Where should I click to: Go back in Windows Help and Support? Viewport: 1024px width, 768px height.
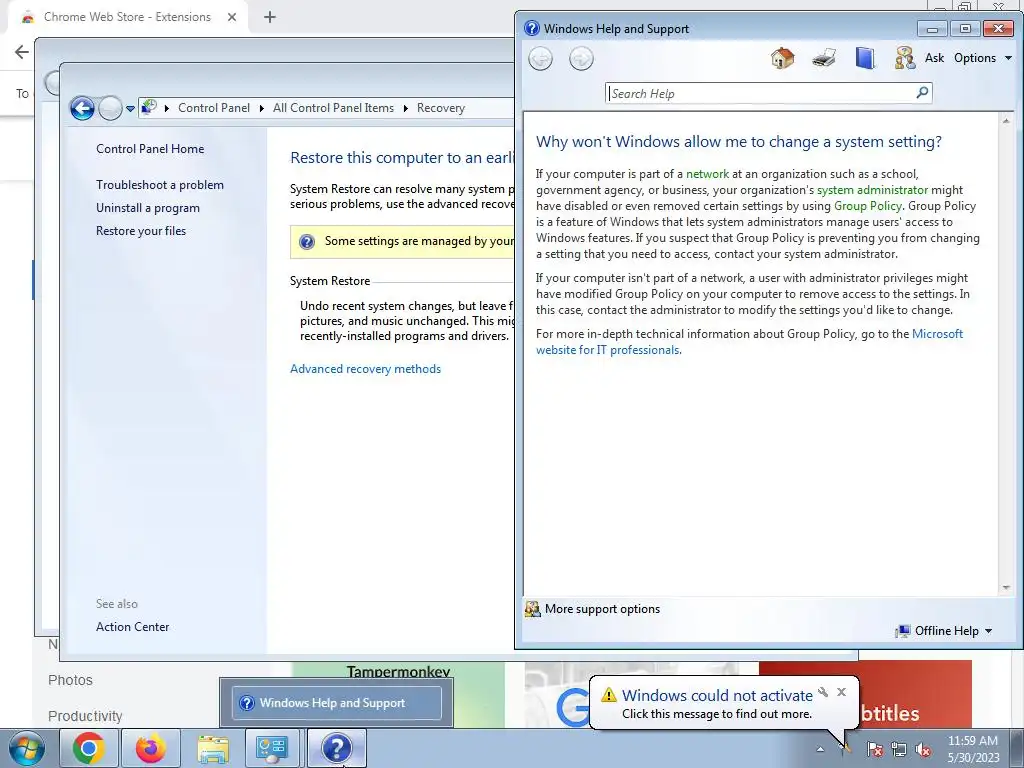[x=540, y=59]
